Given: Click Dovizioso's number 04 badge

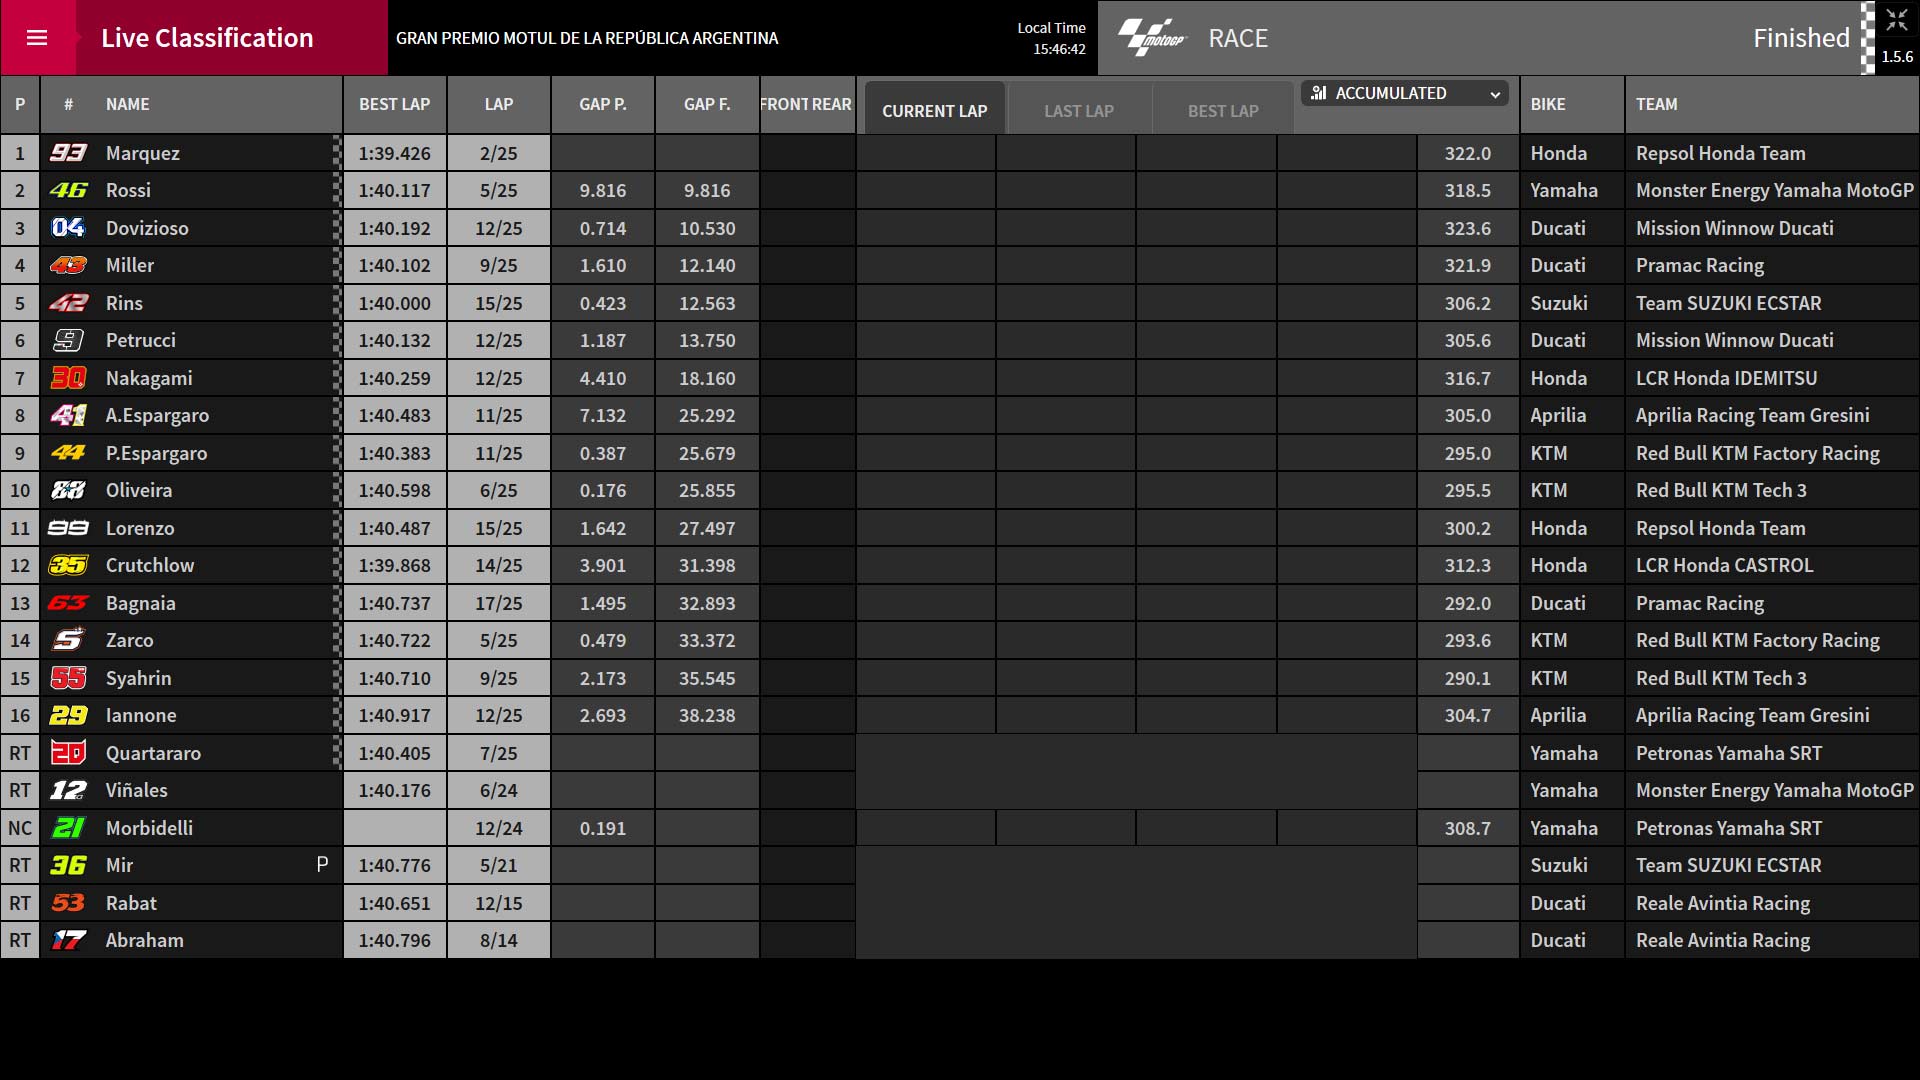Looking at the screenshot, I should click(68, 228).
